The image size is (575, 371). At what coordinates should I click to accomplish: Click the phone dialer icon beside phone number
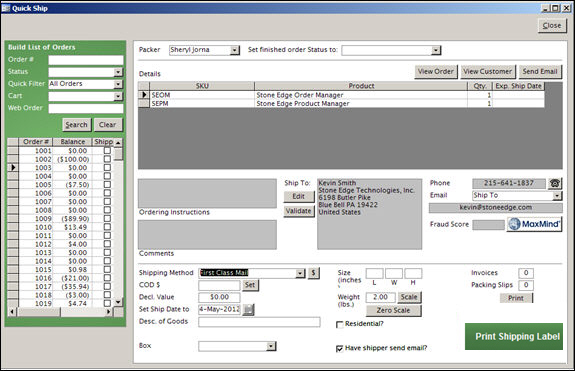(555, 183)
